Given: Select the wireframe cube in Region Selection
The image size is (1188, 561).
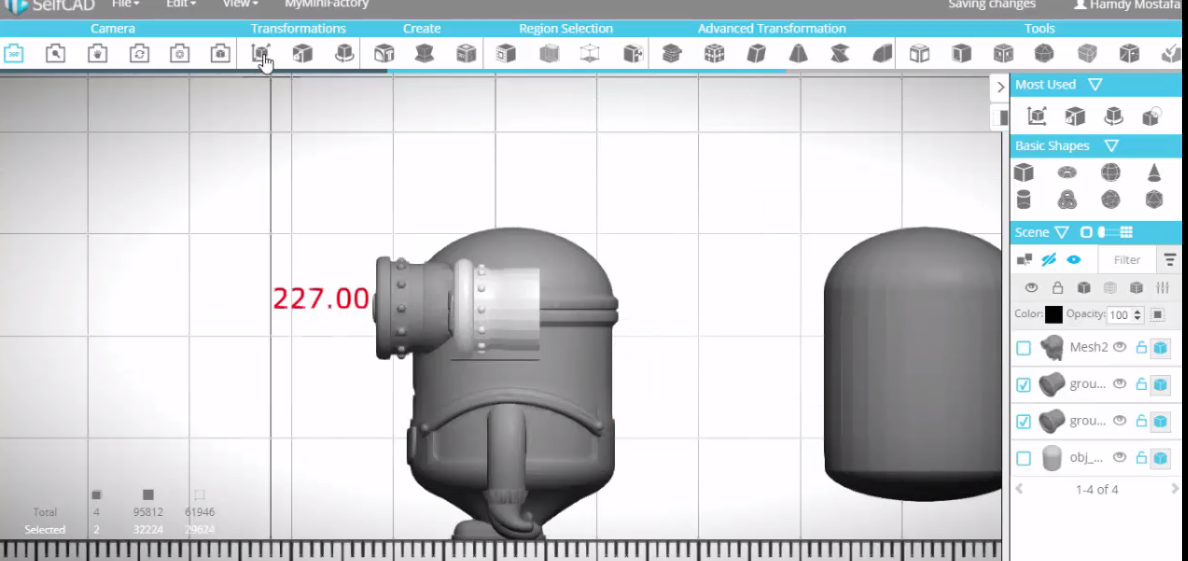Looking at the screenshot, I should click(x=589, y=54).
